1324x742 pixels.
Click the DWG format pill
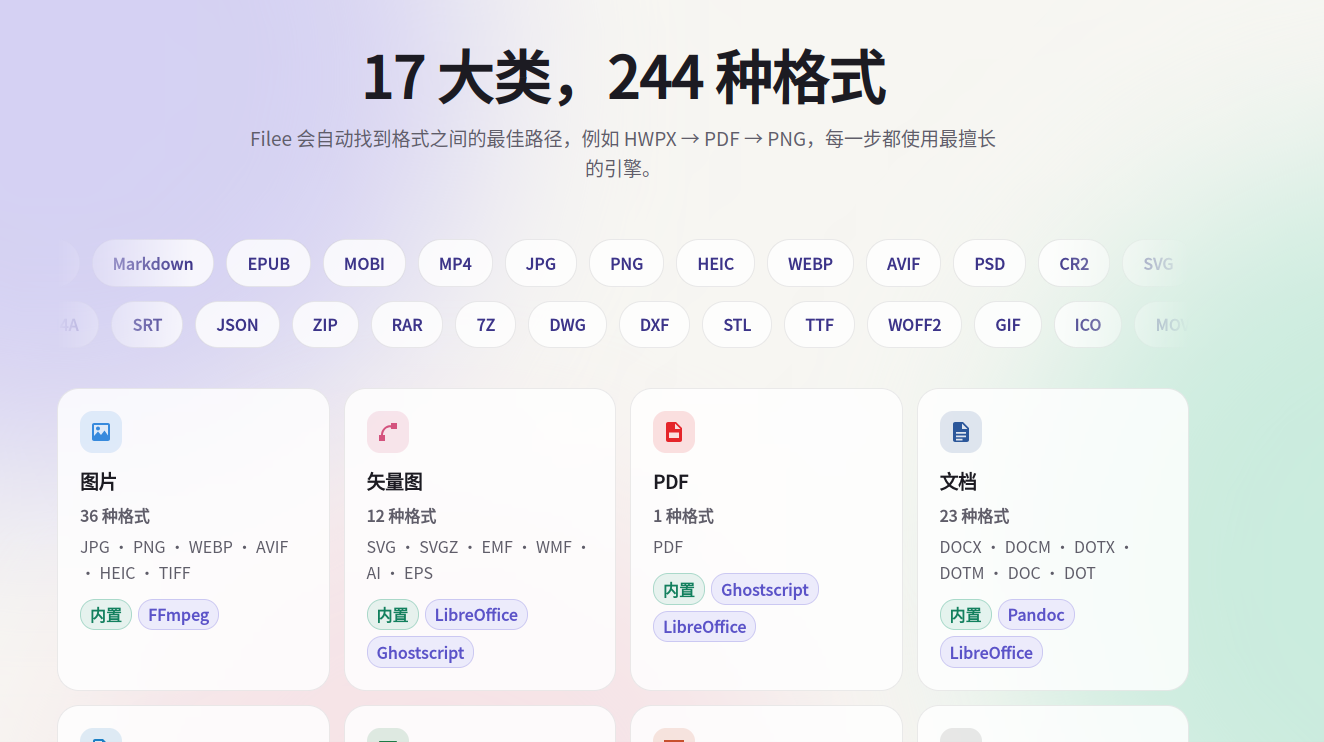click(x=568, y=325)
